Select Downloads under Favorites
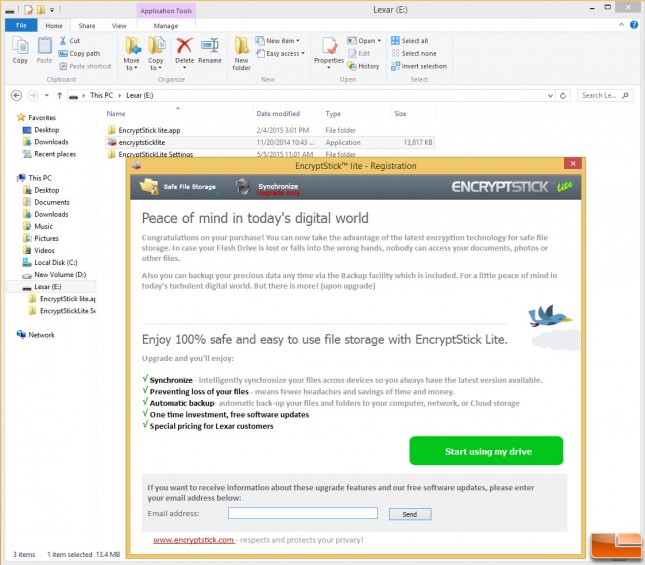Image resolution: width=645 pixels, height=565 pixels. [46, 142]
